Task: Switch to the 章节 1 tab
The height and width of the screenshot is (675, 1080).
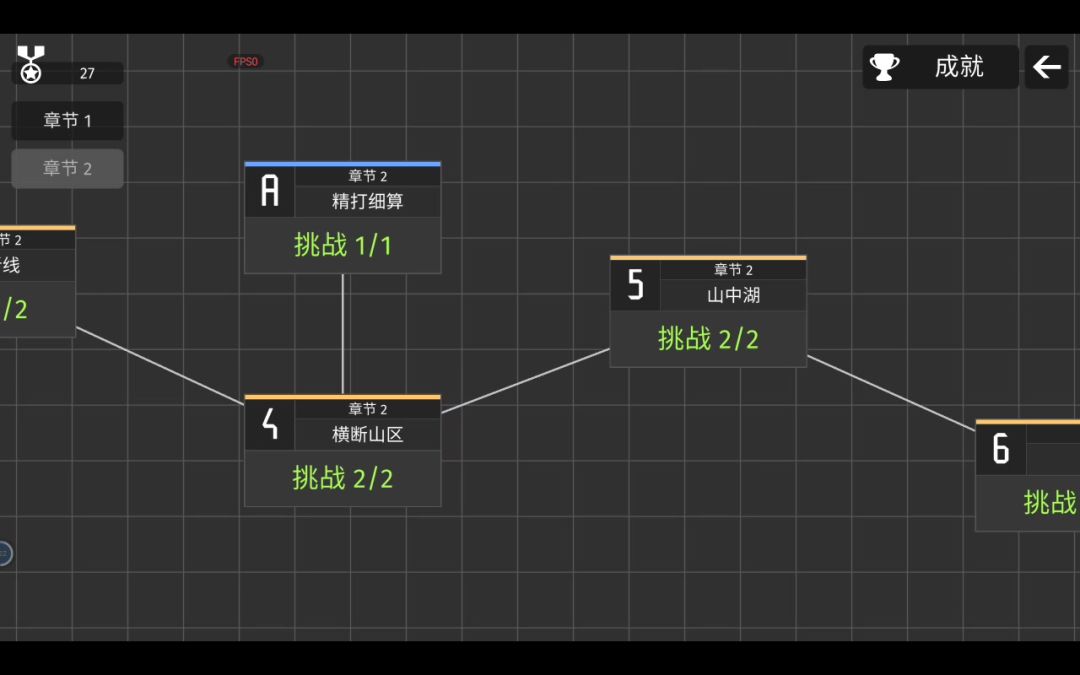Action: 67,121
